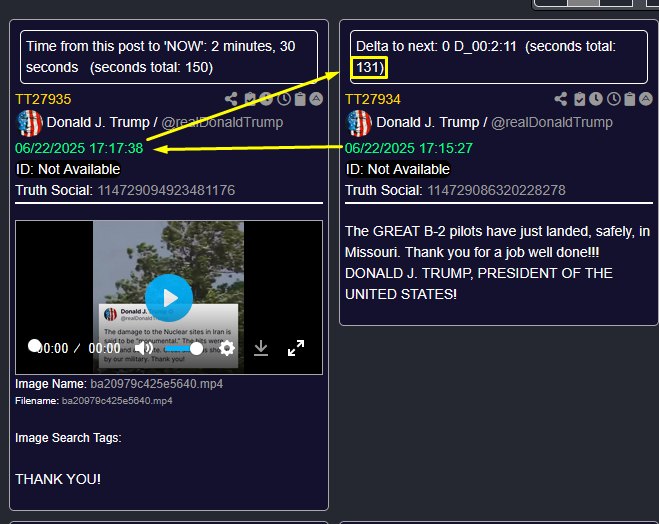Image resolution: width=659 pixels, height=524 pixels.
Task: Click clipboard-check icon on post TT27935
Action: (250, 99)
